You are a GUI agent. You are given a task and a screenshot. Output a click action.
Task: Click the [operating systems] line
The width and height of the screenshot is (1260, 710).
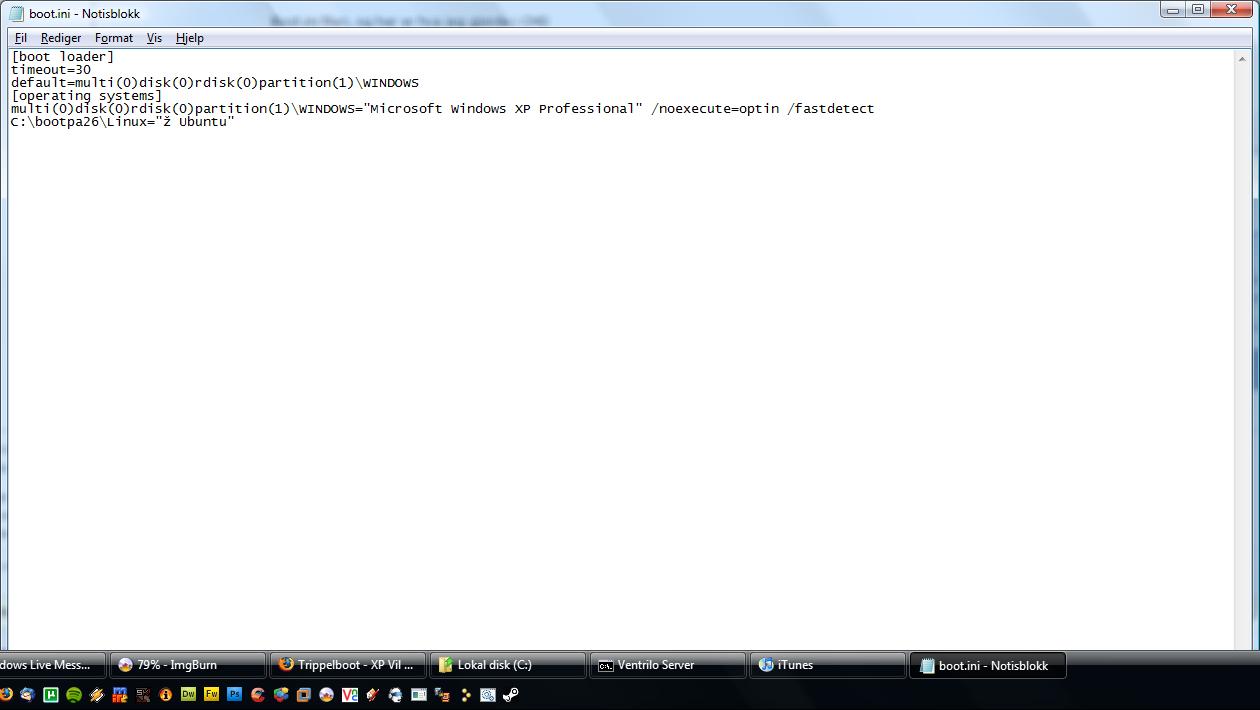click(x=86, y=96)
